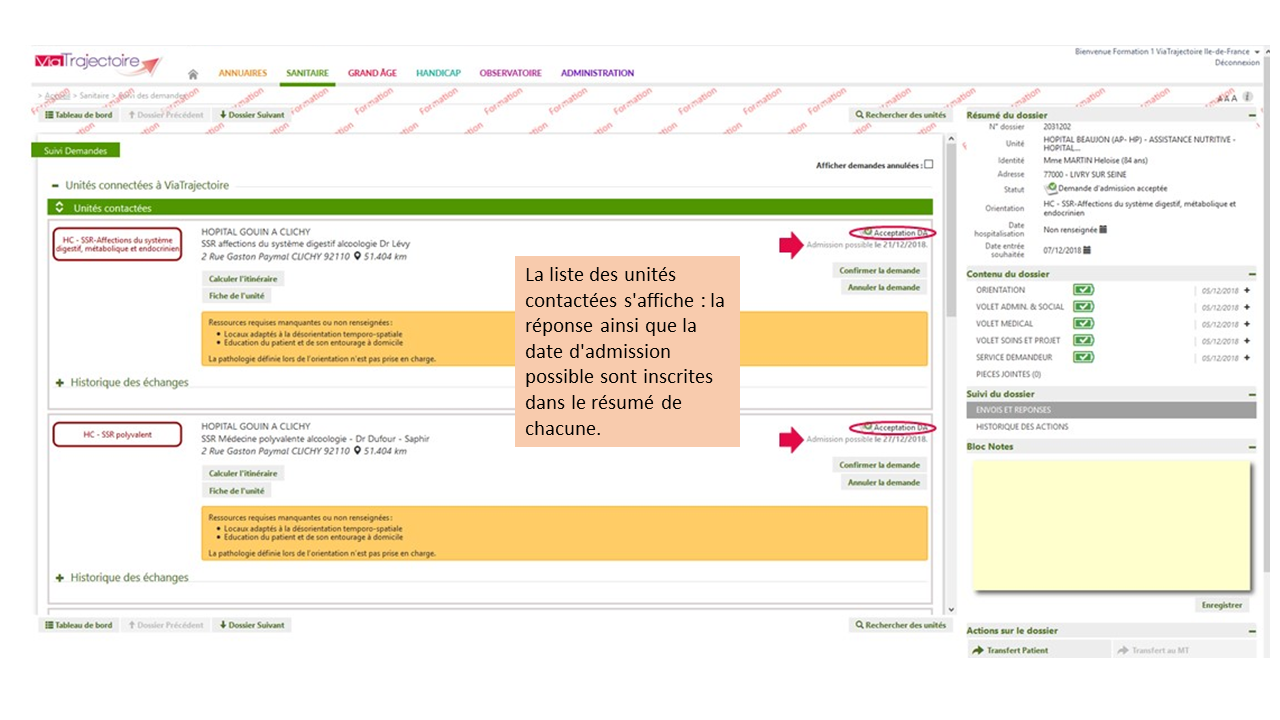Open calendar for Date entrée souhaitée
Viewport: 1280px width, 720px height.
pyautogui.click(x=1087, y=250)
